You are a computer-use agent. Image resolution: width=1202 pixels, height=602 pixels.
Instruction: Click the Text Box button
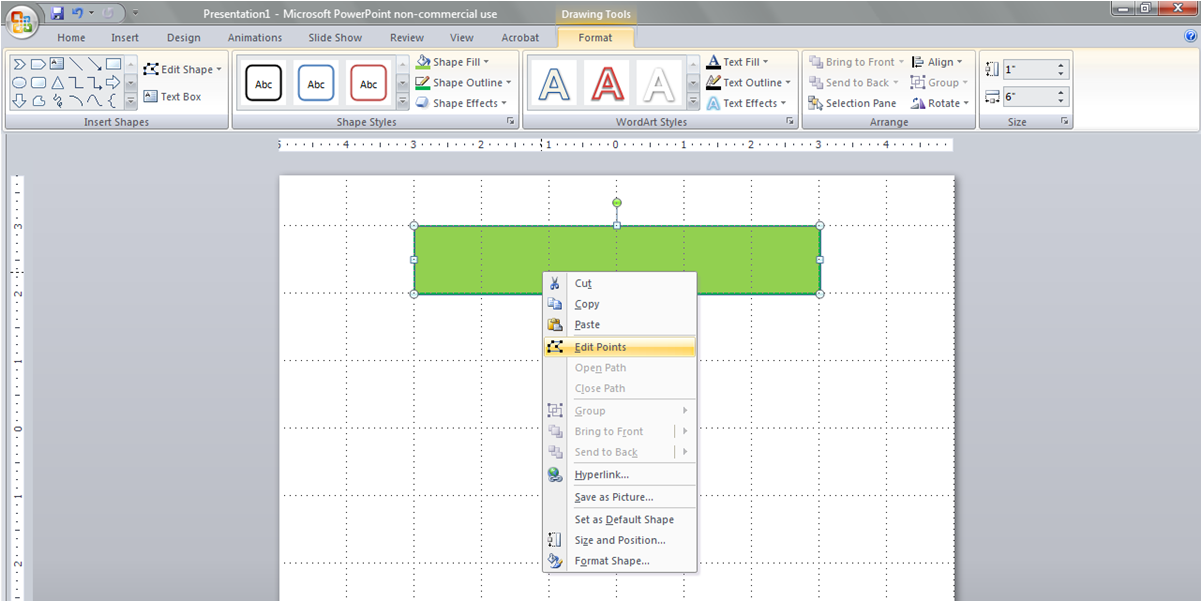[x=172, y=96]
